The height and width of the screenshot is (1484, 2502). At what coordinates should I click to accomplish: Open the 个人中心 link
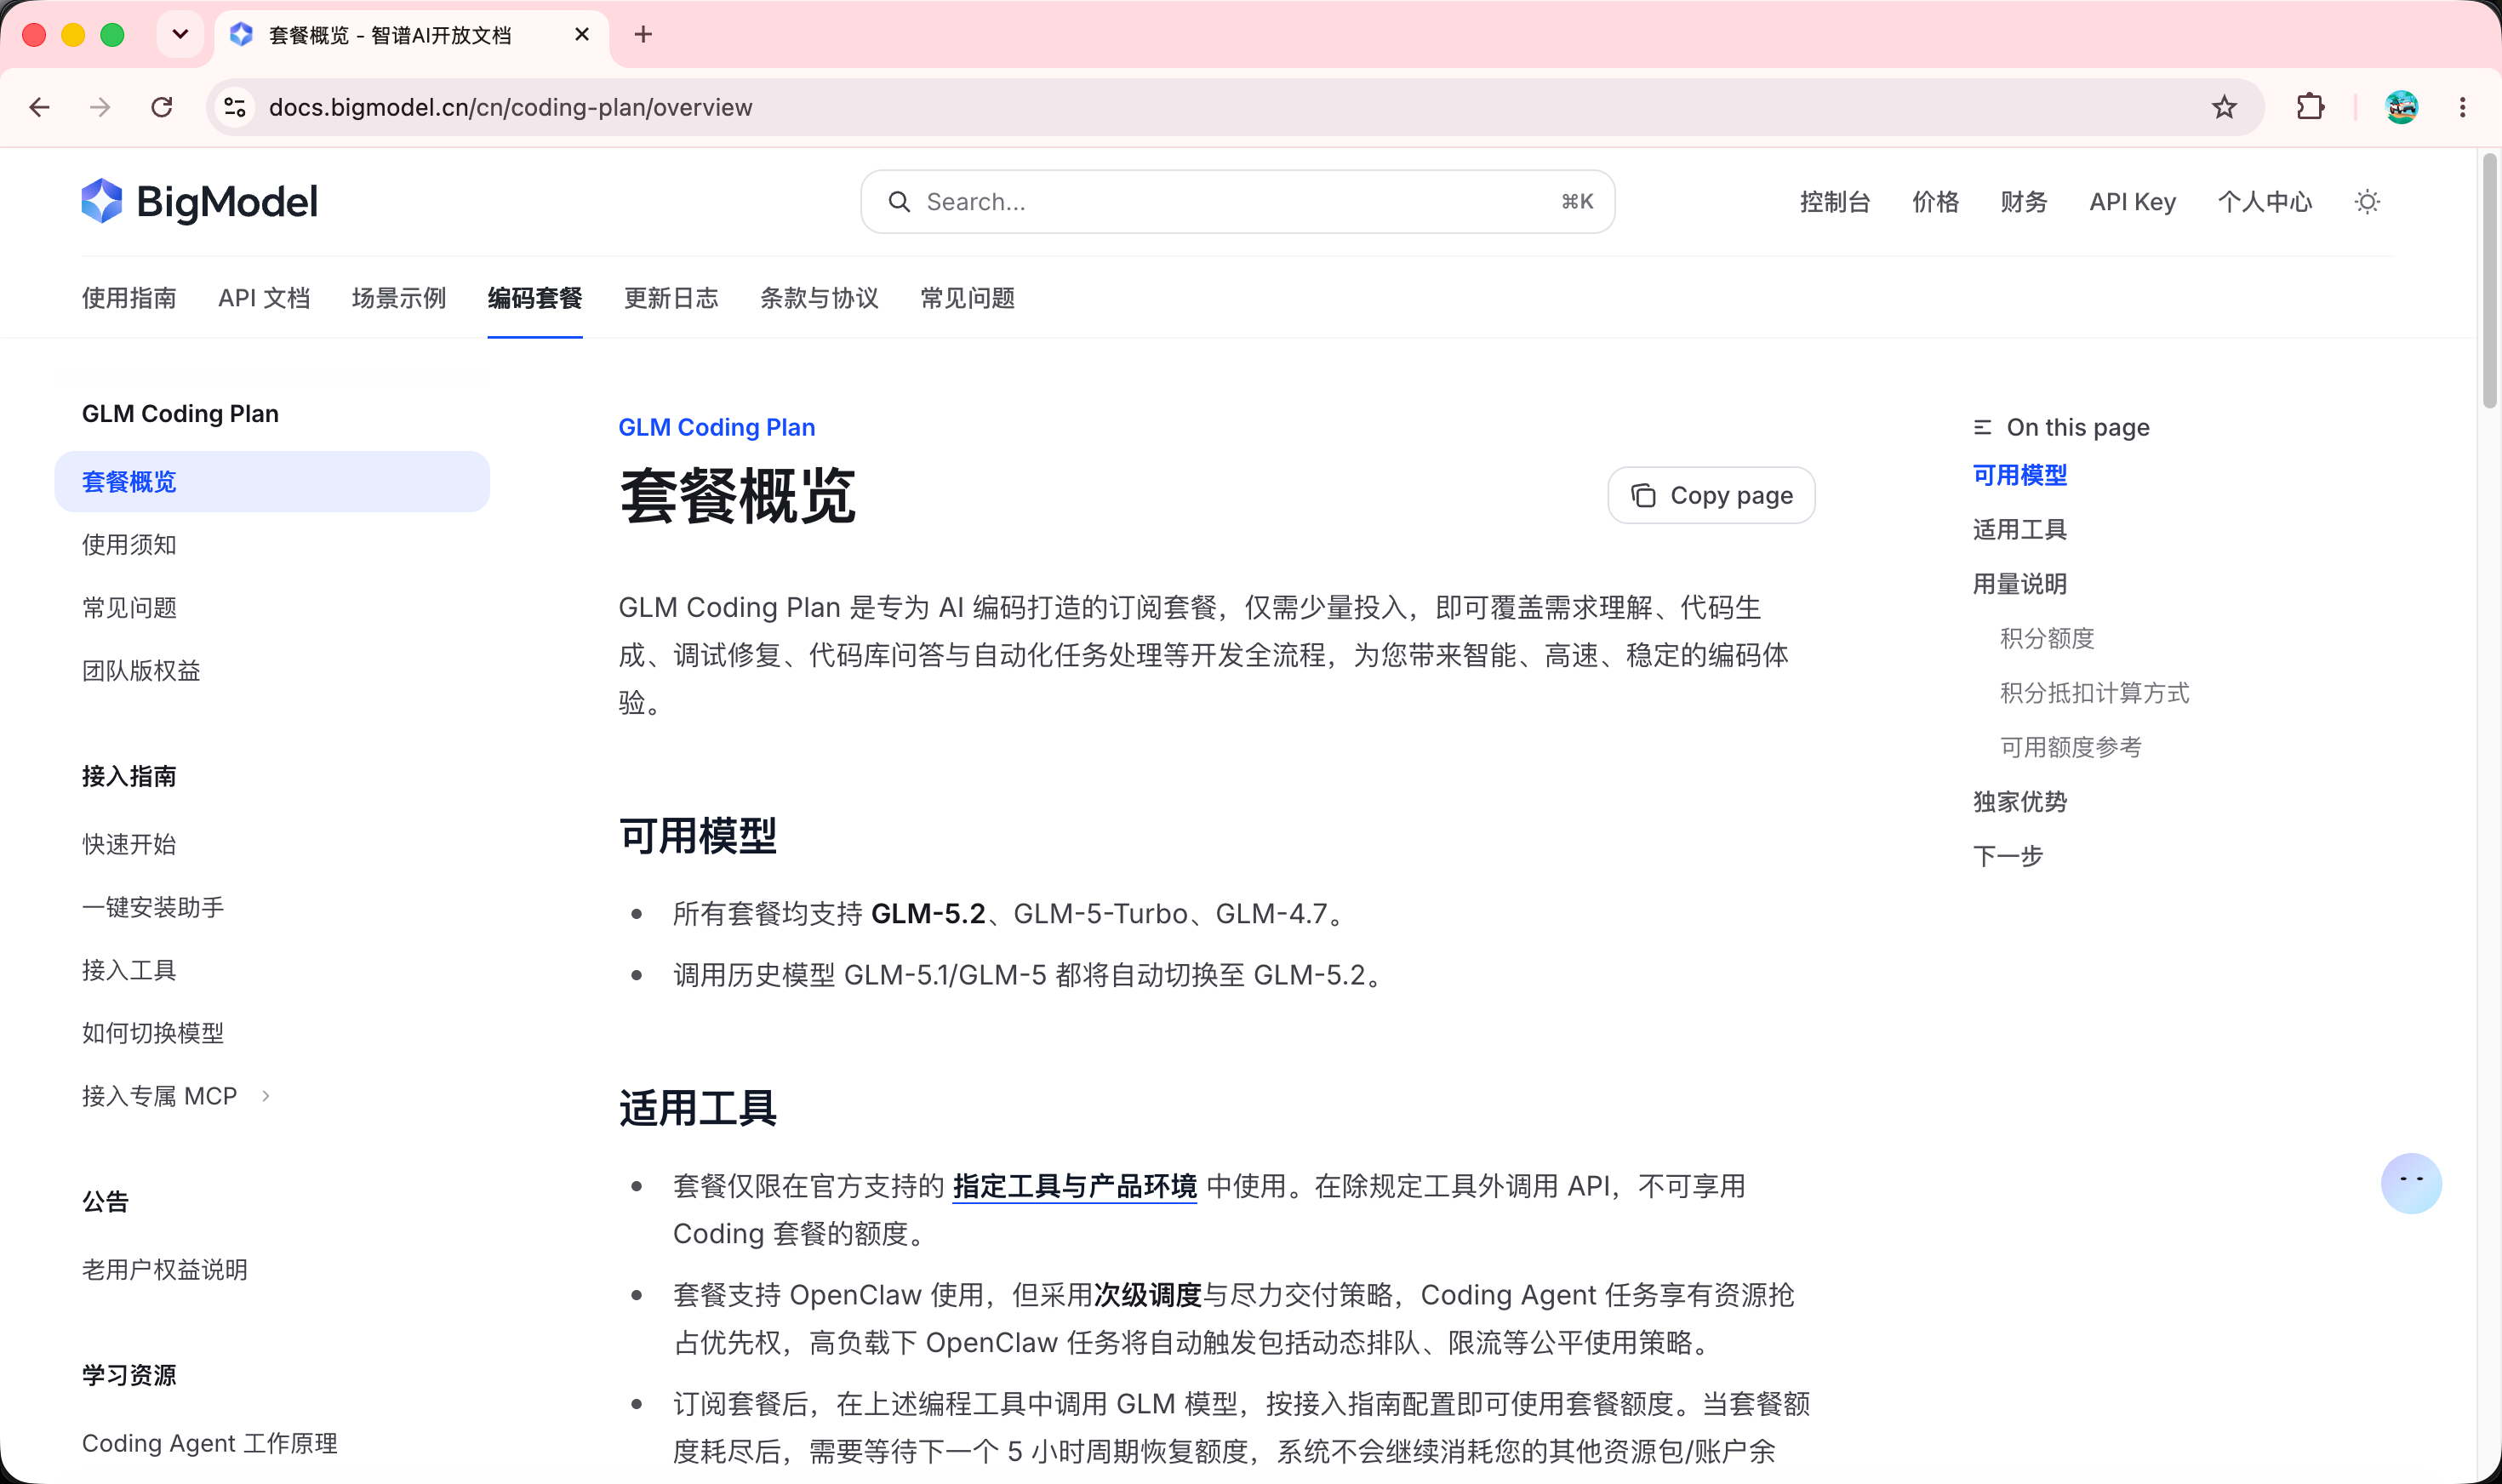click(2265, 202)
